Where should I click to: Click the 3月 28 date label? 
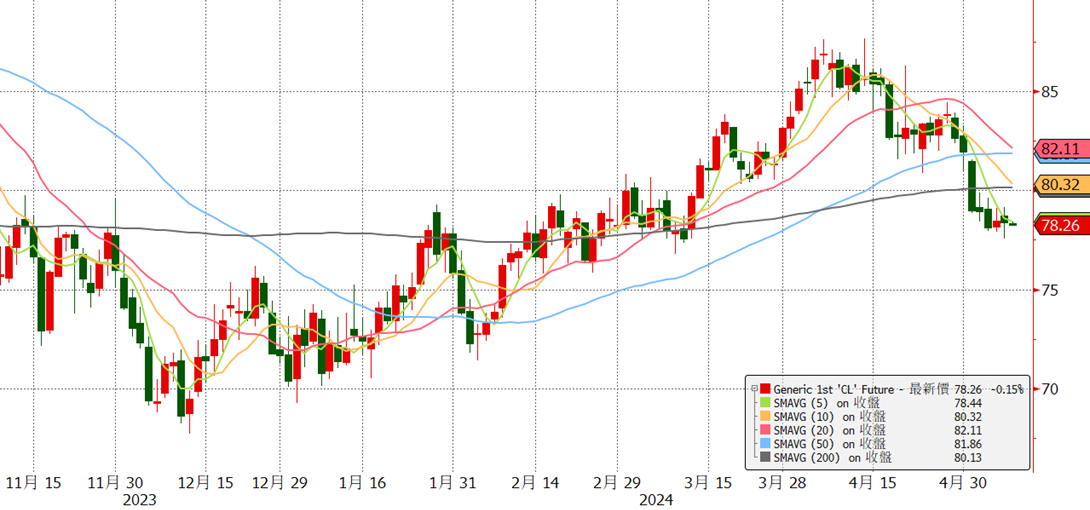tap(783, 482)
